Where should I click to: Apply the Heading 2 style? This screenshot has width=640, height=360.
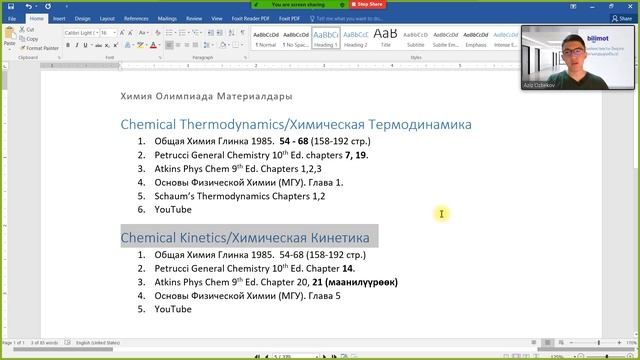356,38
